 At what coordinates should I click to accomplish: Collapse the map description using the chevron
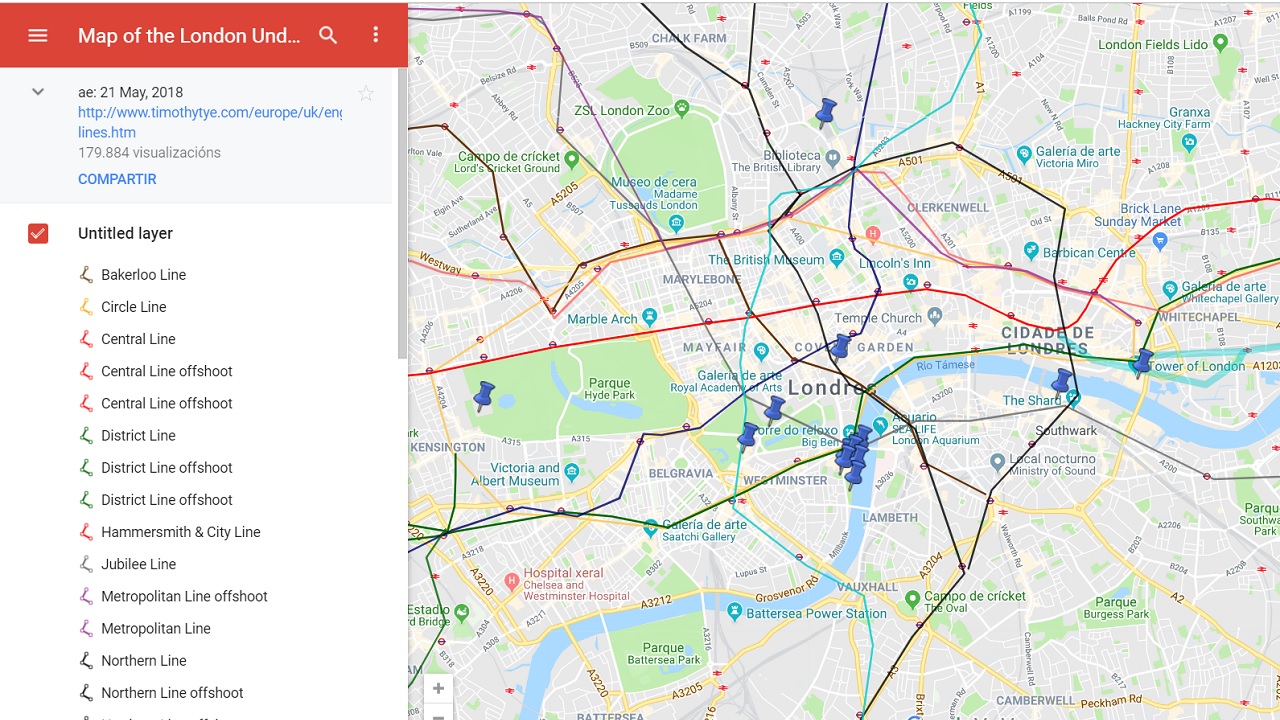click(37, 91)
